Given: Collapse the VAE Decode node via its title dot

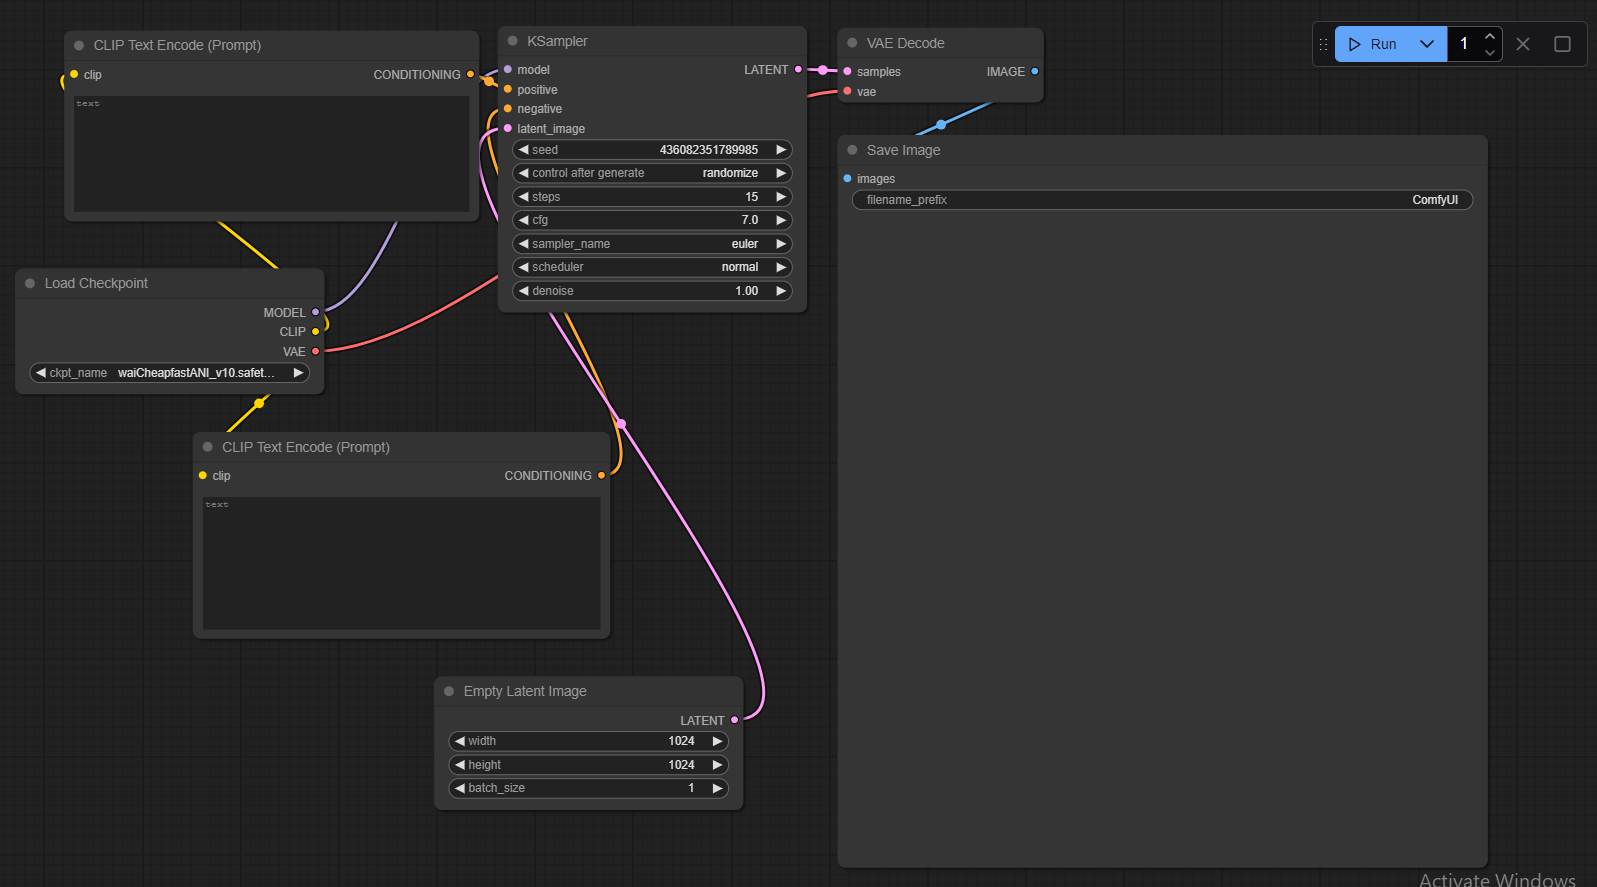Looking at the screenshot, I should (852, 43).
